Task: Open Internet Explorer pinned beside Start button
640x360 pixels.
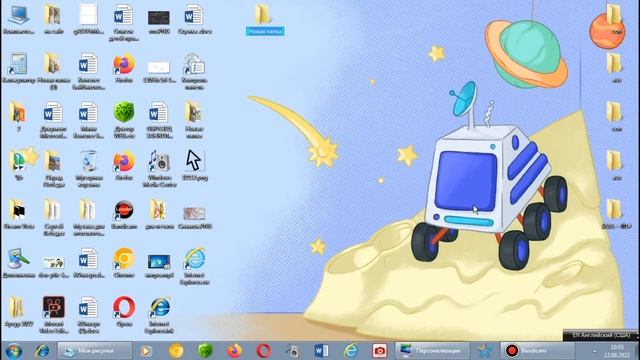Action: [x=42, y=351]
